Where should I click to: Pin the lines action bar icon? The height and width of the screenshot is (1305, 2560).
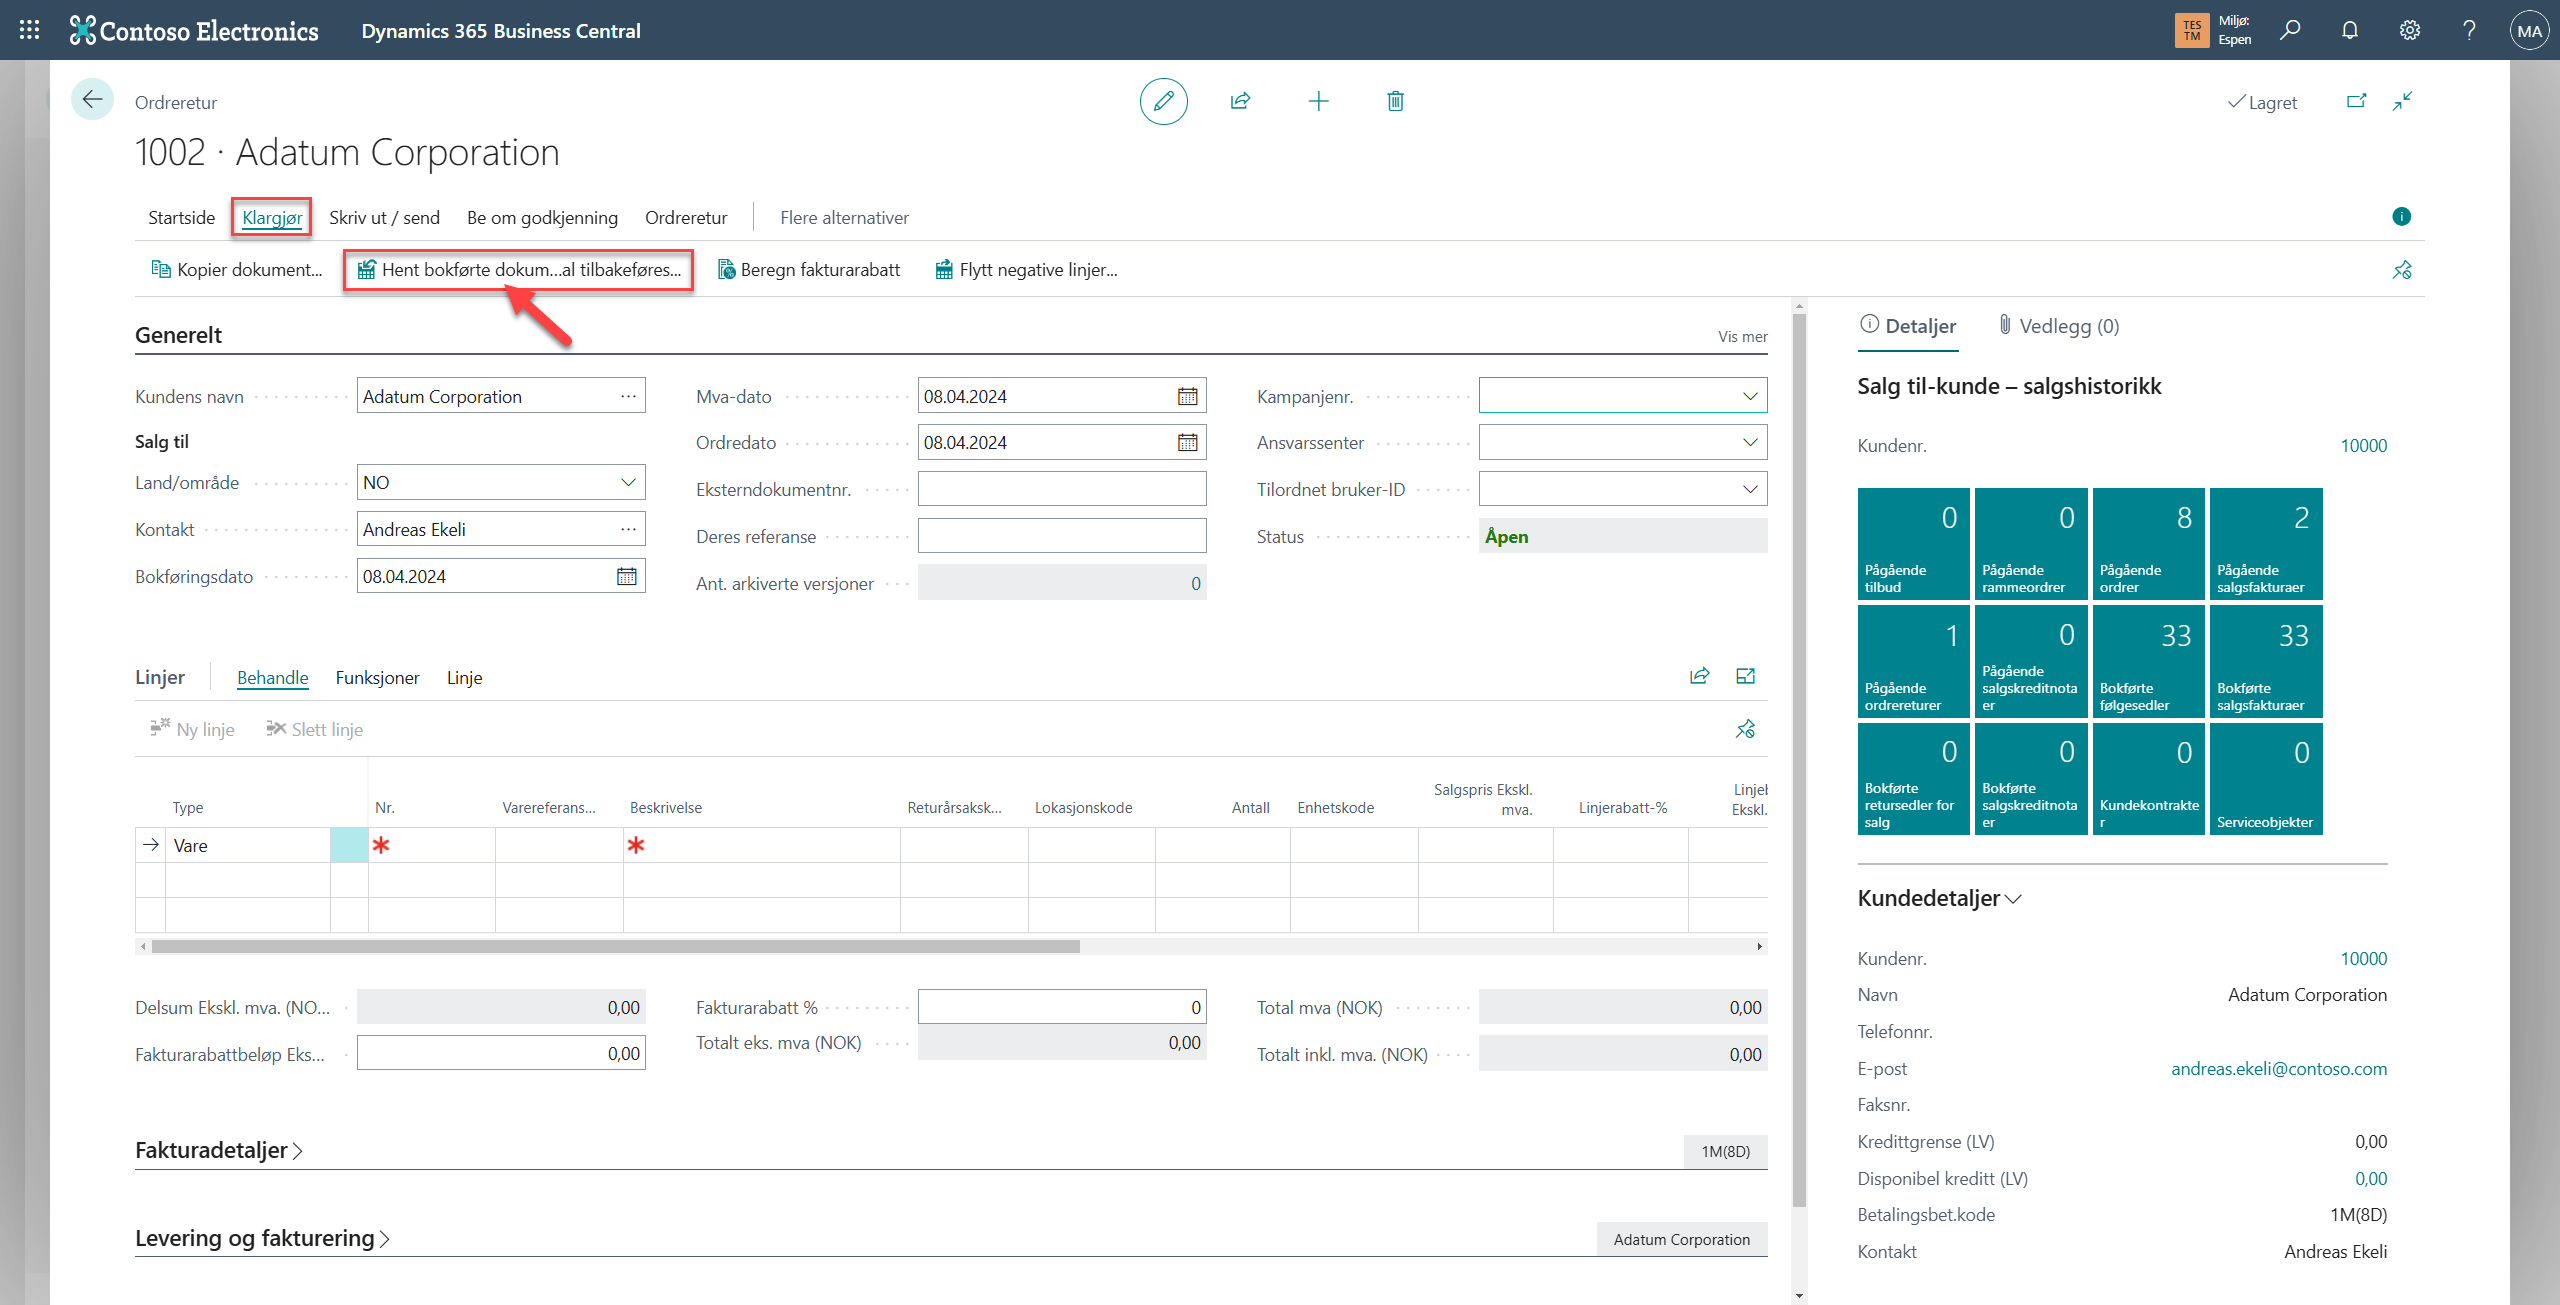pyautogui.click(x=1745, y=730)
